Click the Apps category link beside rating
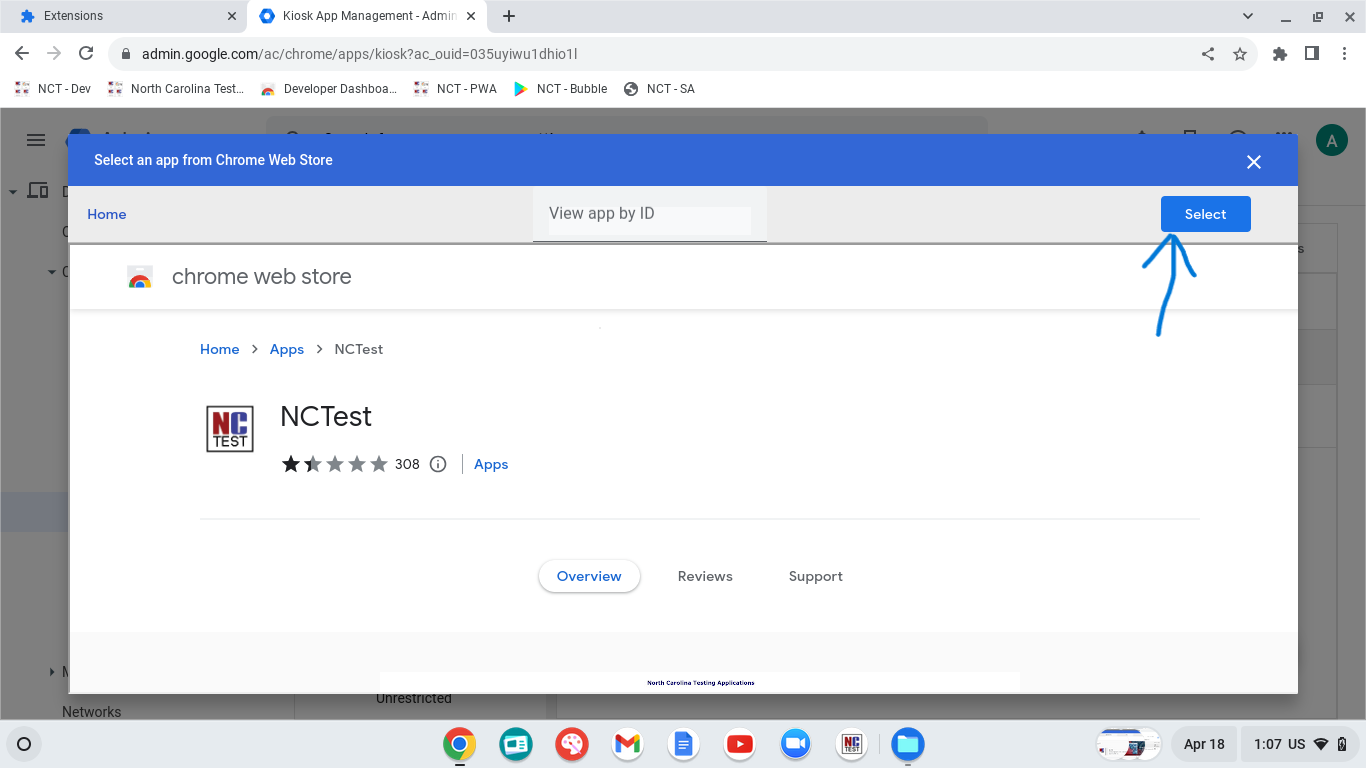1366x768 pixels. point(491,464)
